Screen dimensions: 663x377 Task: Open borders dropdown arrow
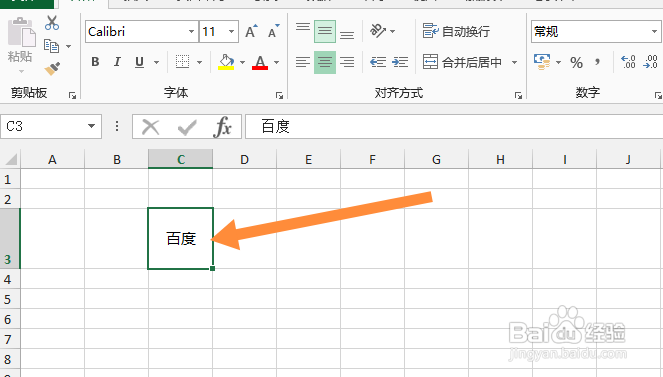tap(200, 63)
